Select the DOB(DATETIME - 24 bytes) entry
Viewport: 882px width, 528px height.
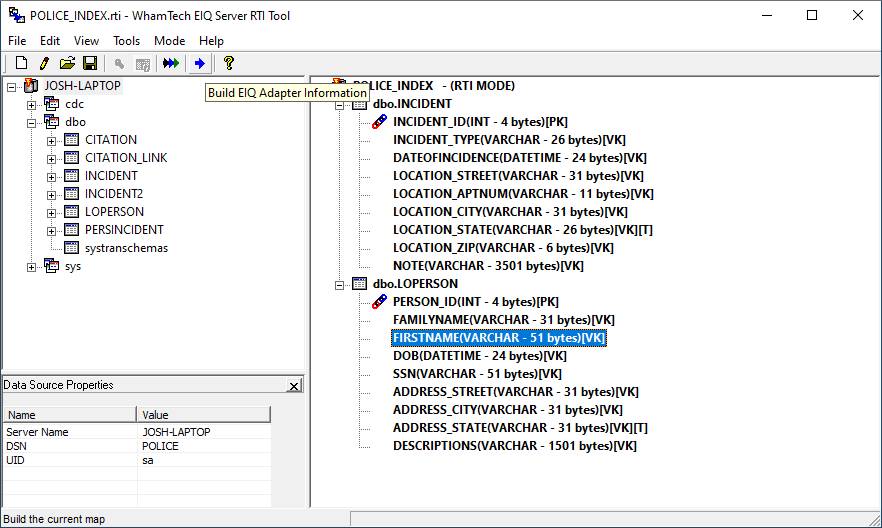480,355
